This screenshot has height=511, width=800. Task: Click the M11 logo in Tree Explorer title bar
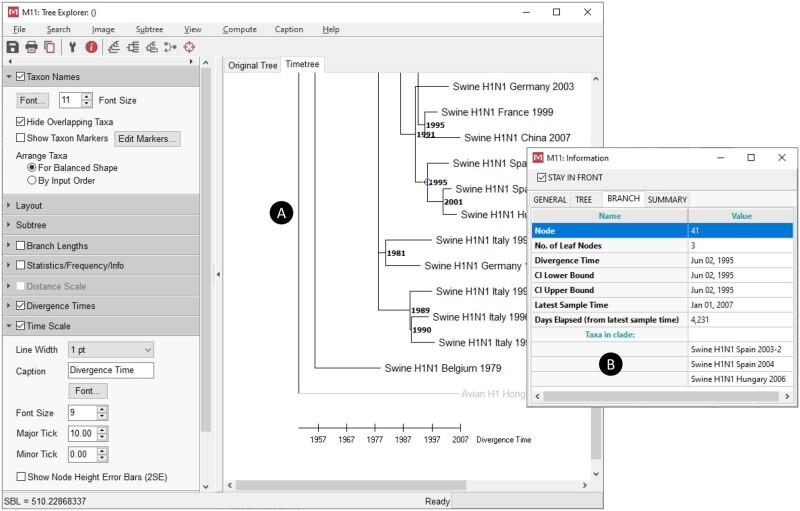pyautogui.click(x=12, y=11)
